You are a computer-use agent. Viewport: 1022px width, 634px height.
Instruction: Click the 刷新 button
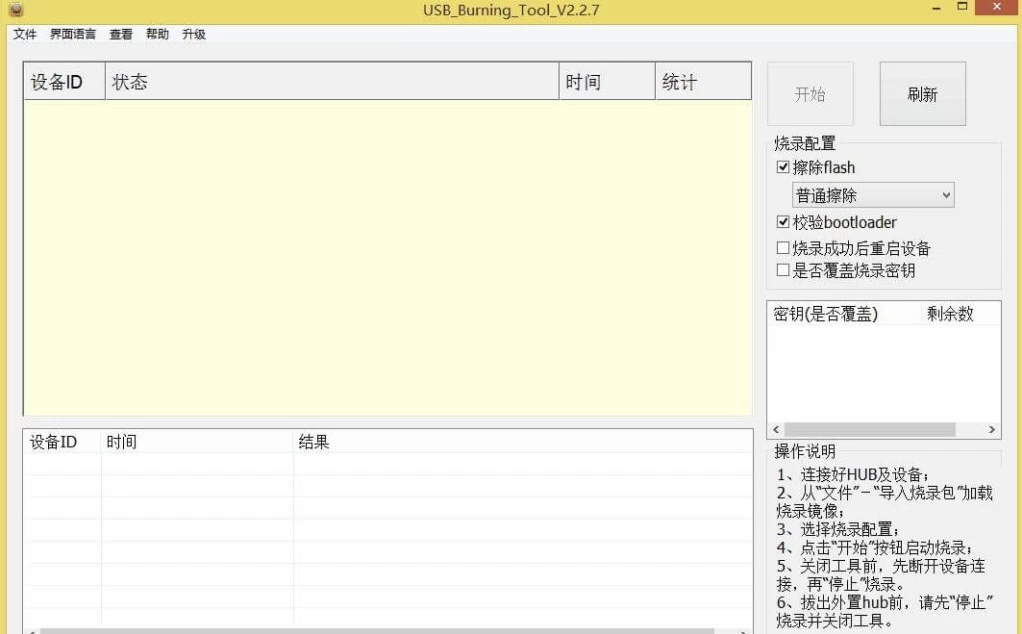click(922, 94)
